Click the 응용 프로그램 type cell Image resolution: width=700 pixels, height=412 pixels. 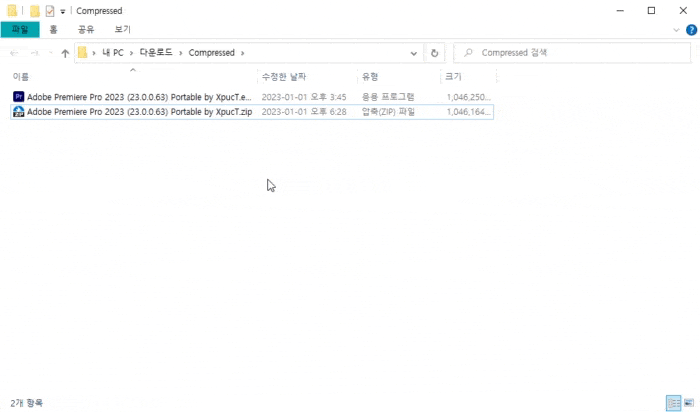point(388,97)
